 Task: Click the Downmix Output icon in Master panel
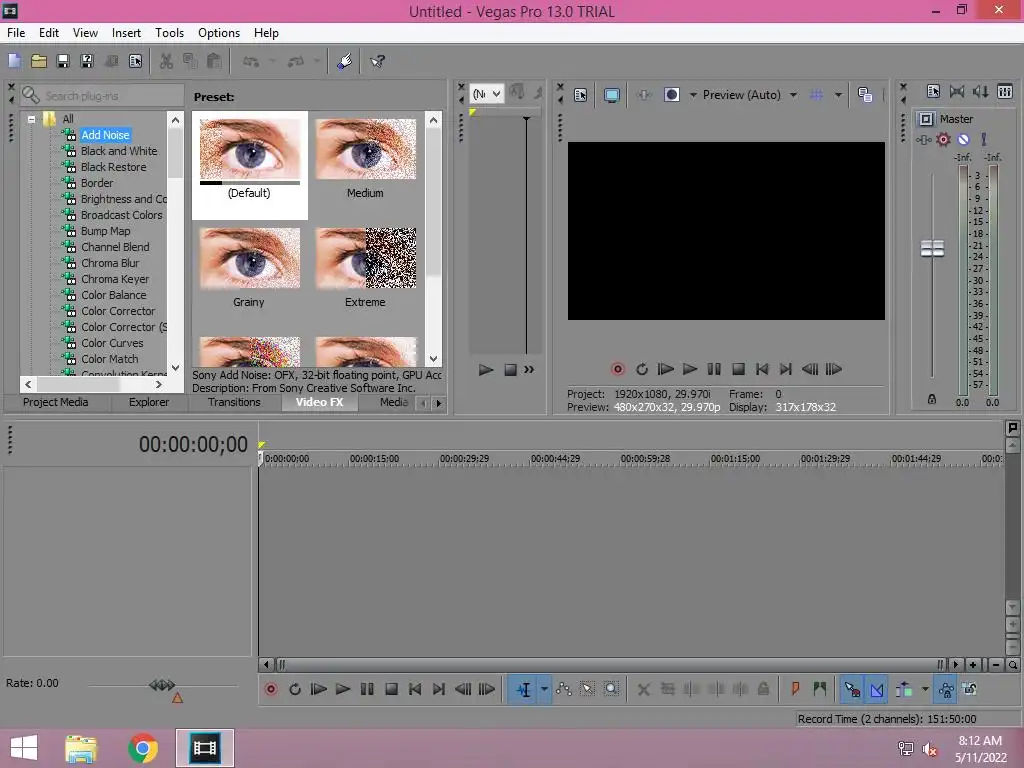coord(957,91)
